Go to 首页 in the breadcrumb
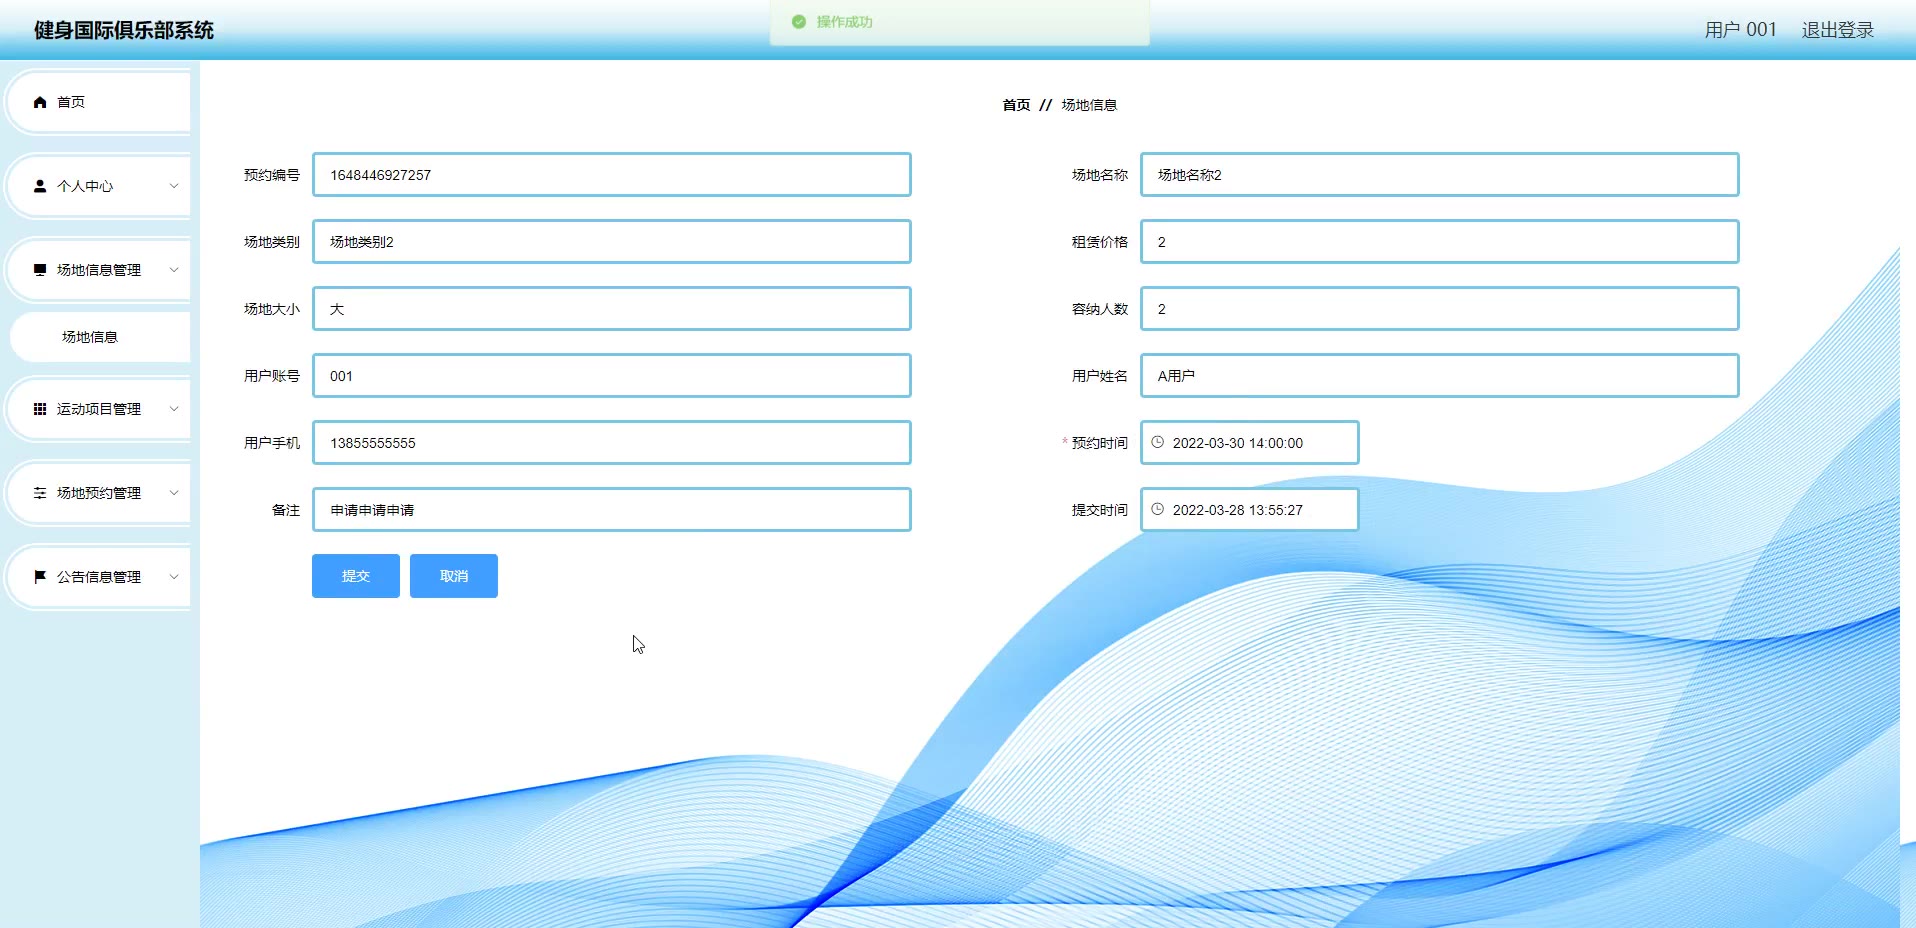Image resolution: width=1916 pixels, height=928 pixels. [1016, 105]
